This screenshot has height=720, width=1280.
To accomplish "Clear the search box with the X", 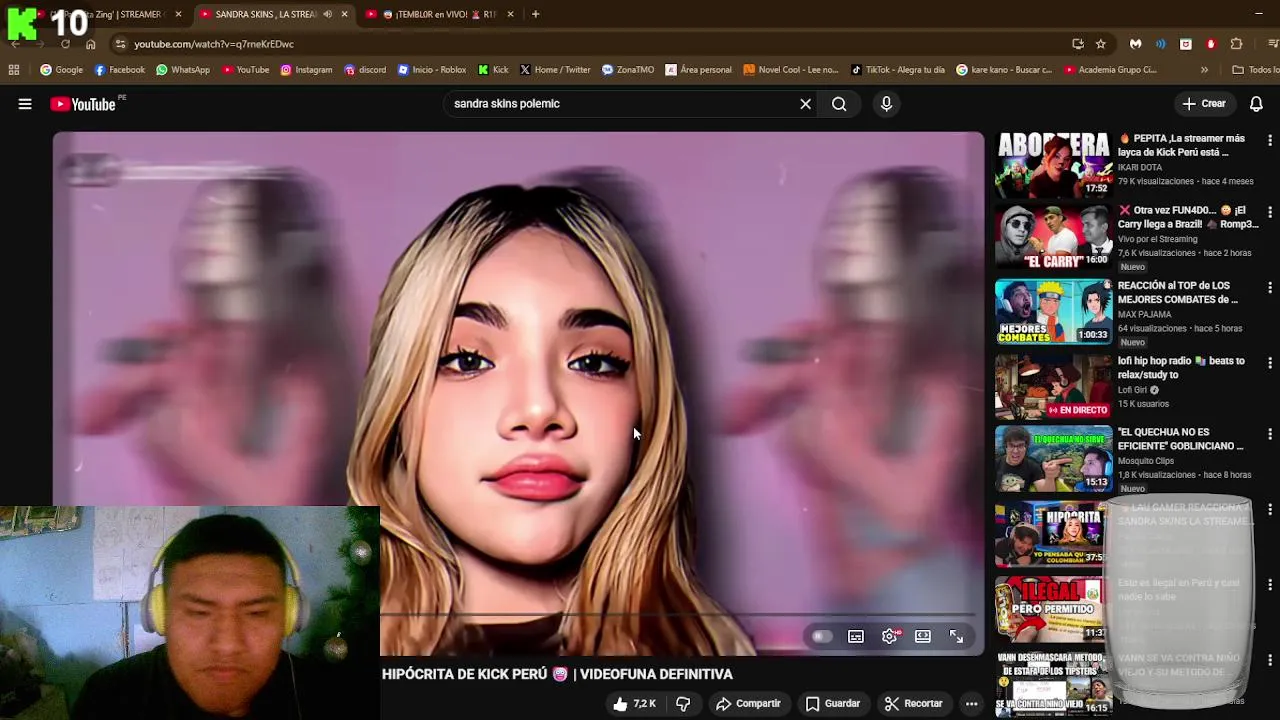I will coord(805,104).
